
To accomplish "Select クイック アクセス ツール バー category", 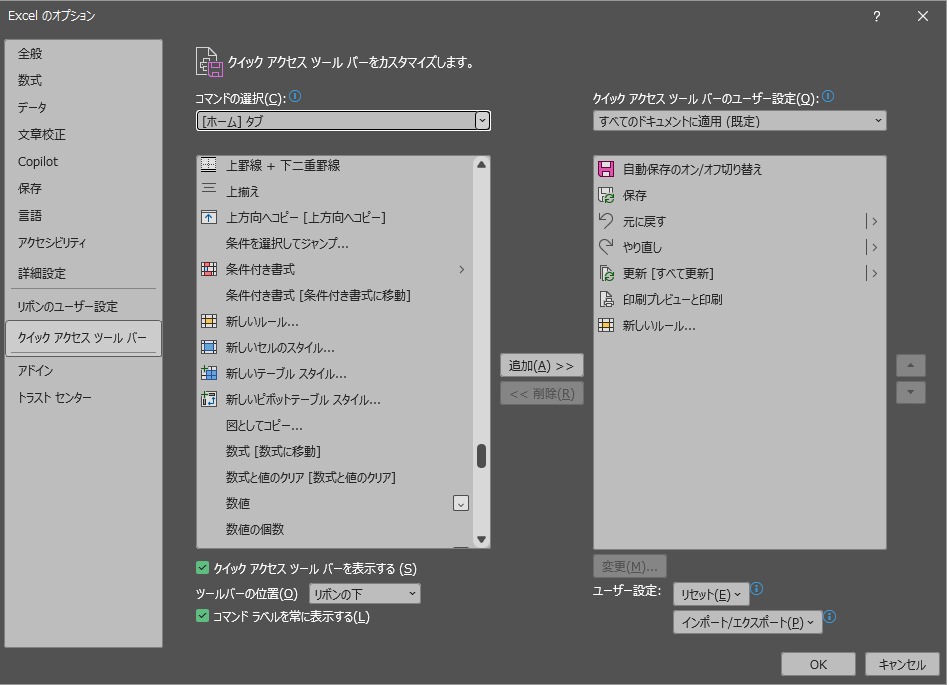I will pyautogui.click(x=83, y=338).
